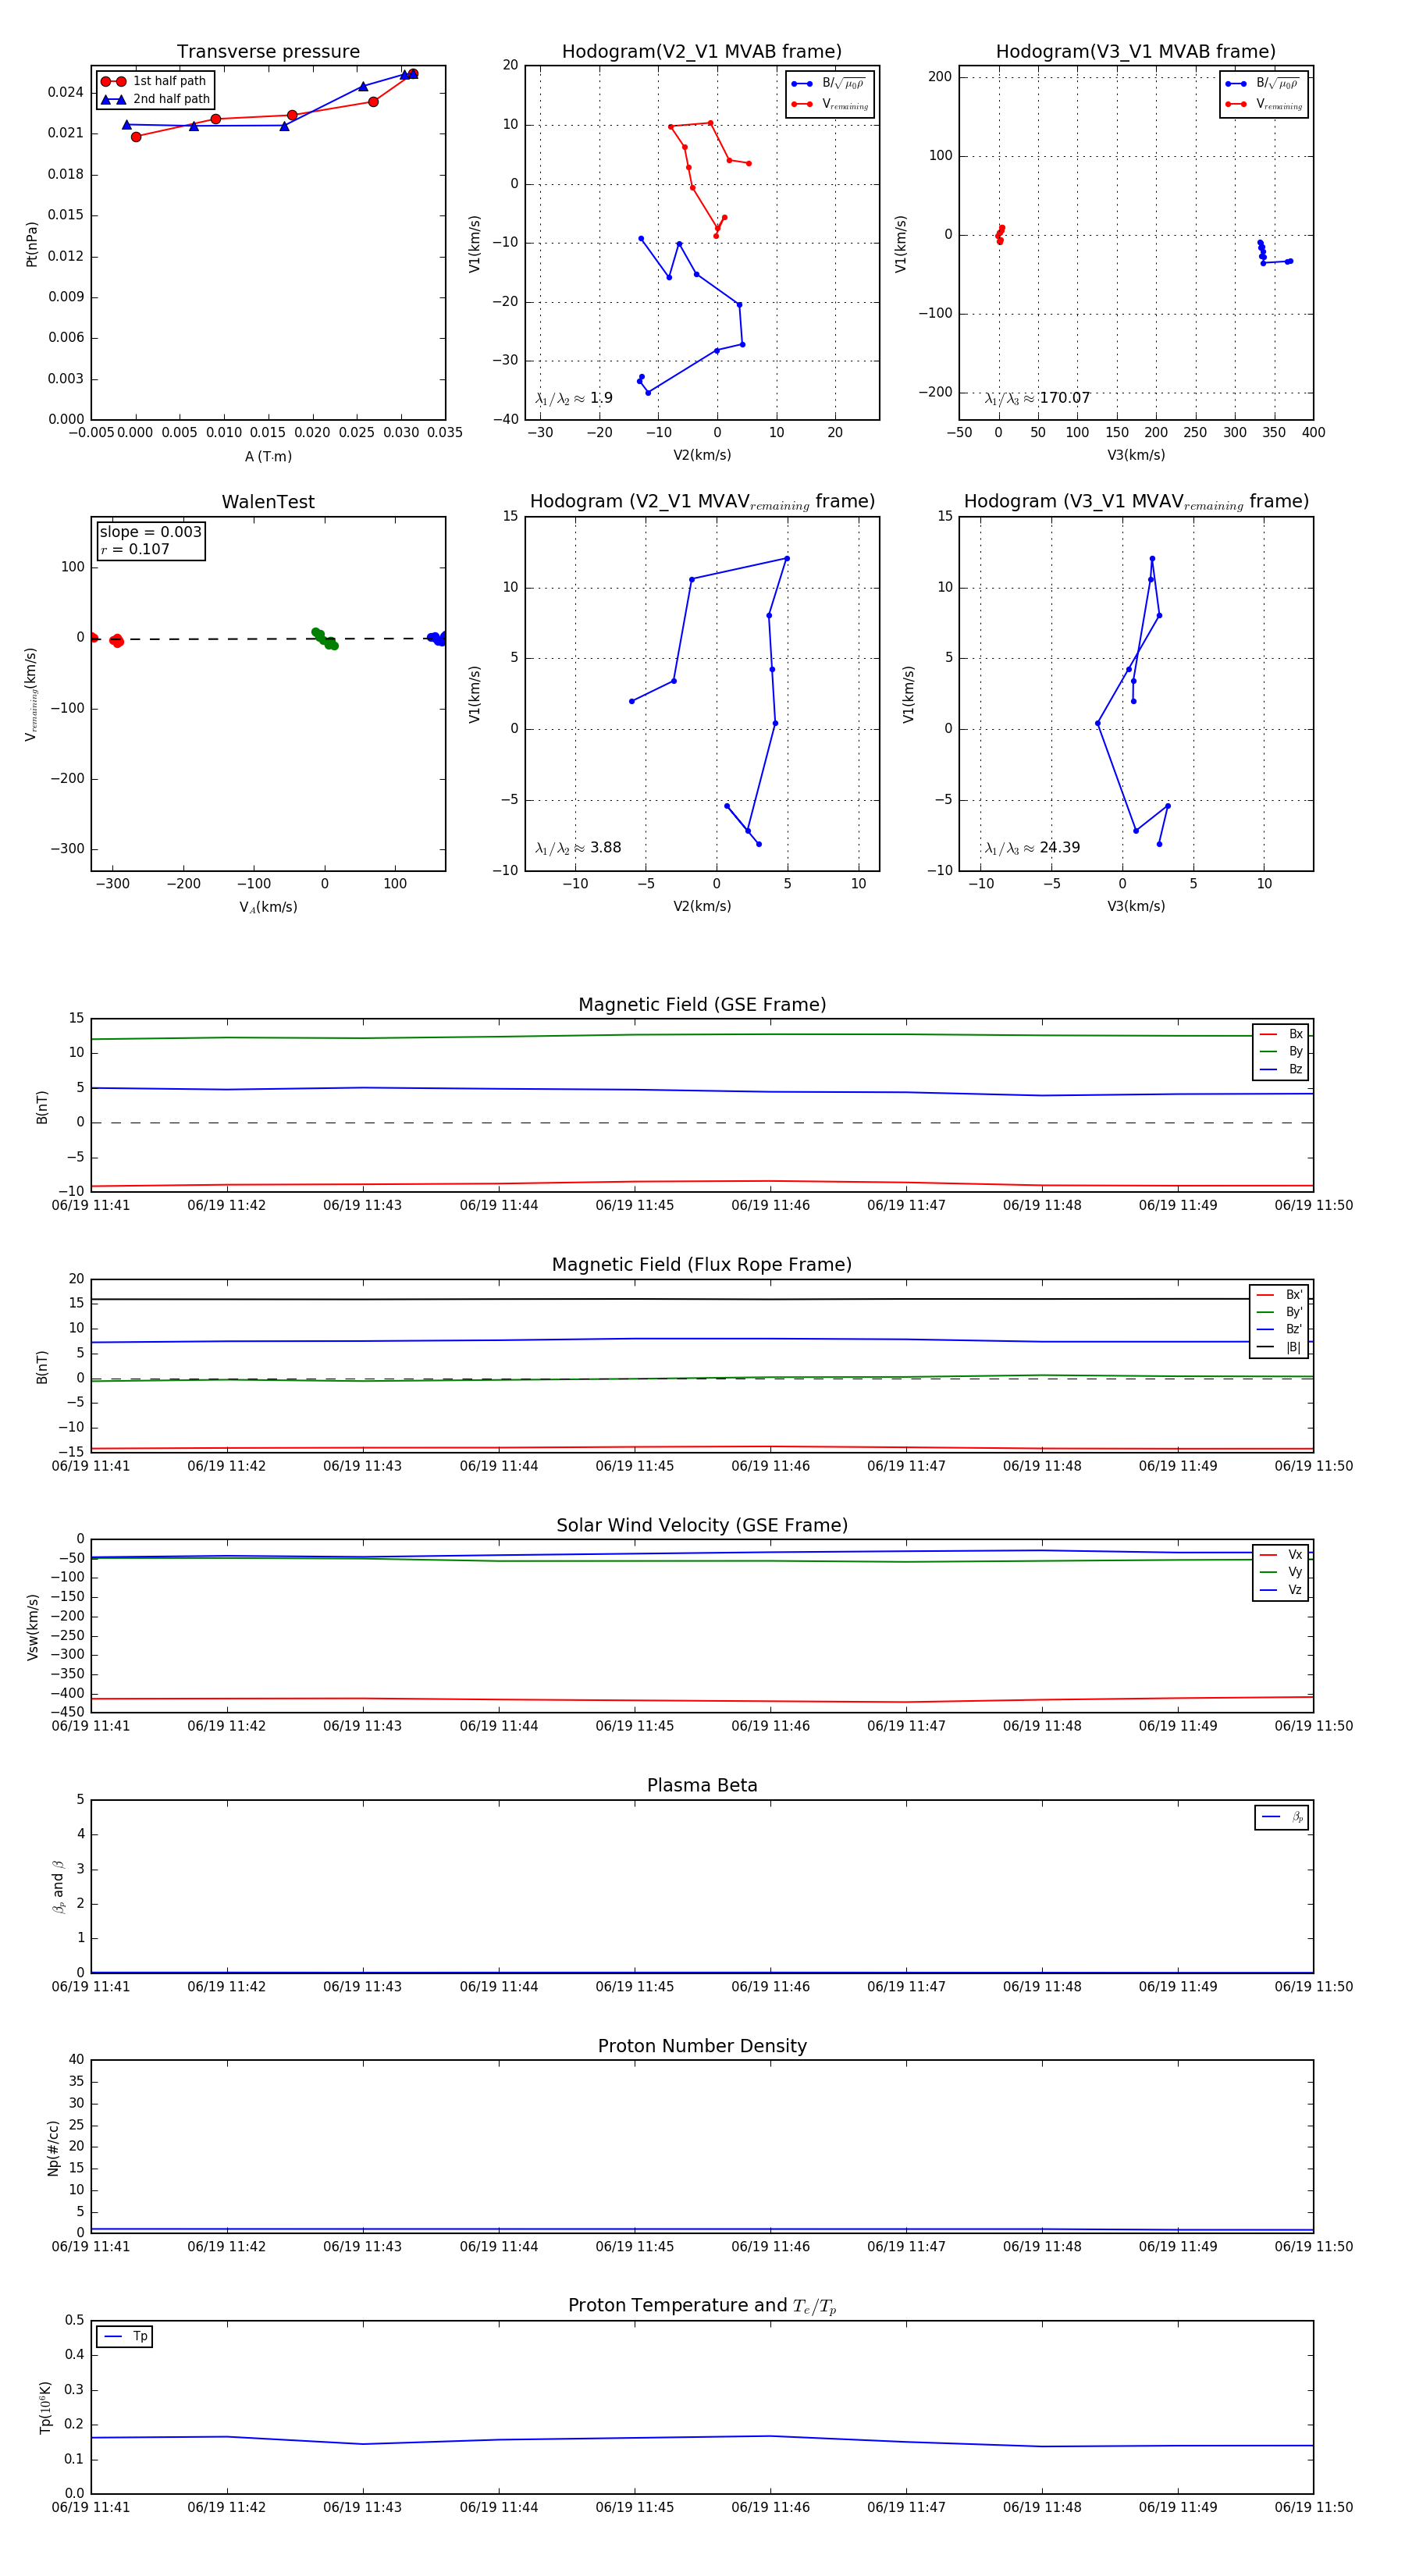Click the Vz legend entry
1405x2576 pixels.
point(1281,1590)
